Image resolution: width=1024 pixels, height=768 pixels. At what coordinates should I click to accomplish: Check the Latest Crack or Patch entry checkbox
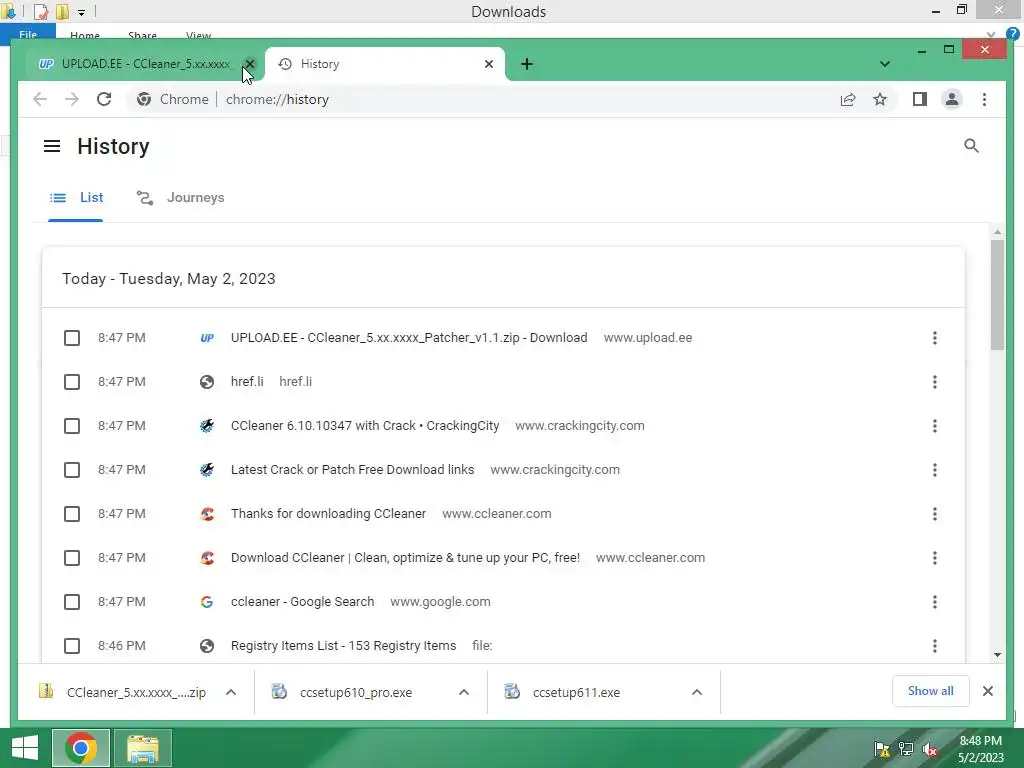click(x=72, y=470)
